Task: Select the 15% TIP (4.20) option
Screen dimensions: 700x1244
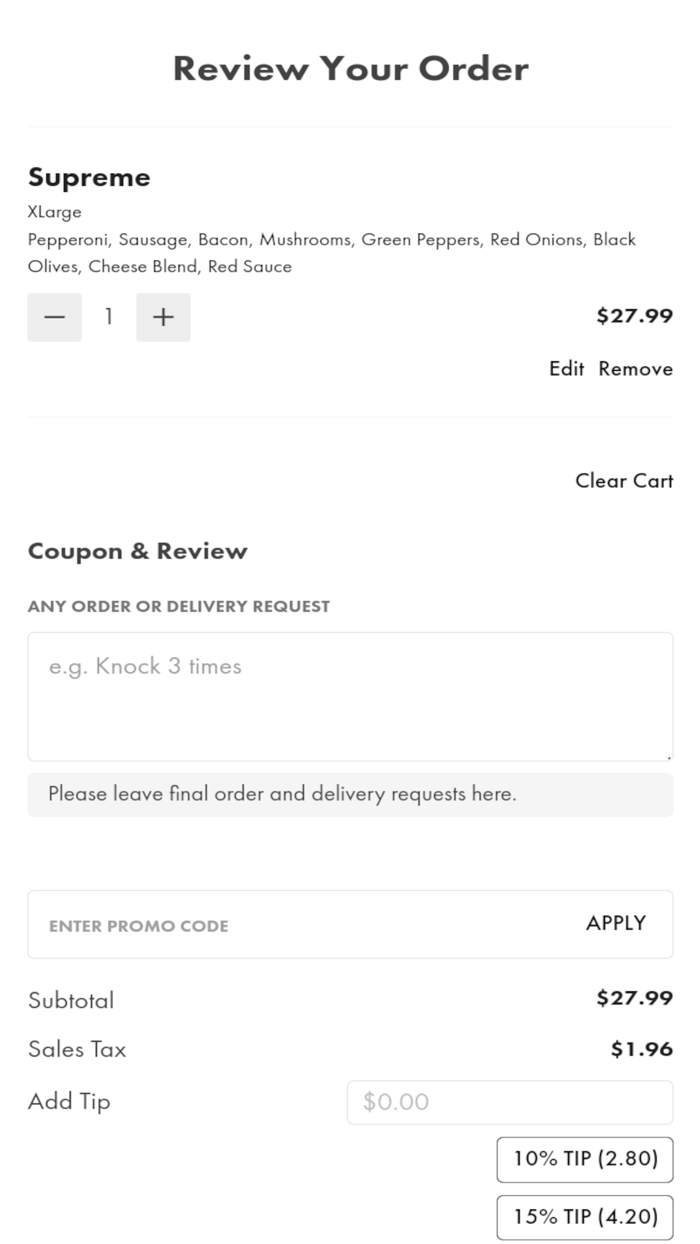Action: 584,1217
